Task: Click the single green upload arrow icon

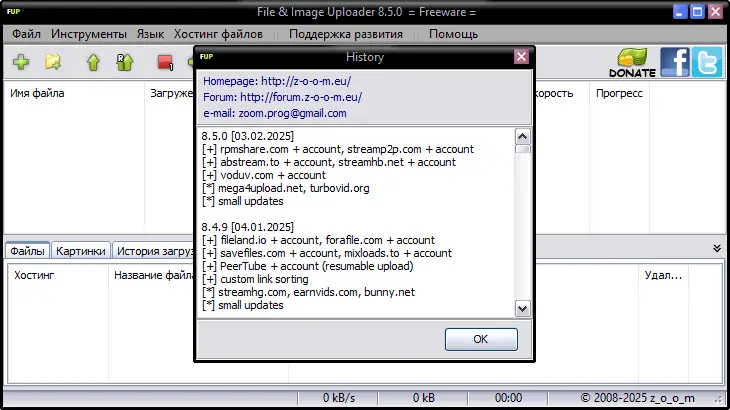Action: coord(93,62)
